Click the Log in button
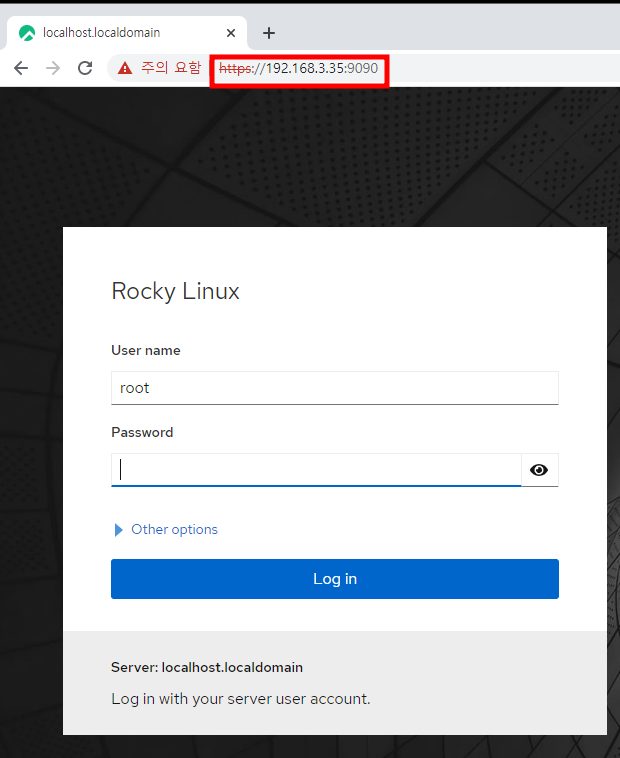Viewport: 620px width, 758px height. 335,579
